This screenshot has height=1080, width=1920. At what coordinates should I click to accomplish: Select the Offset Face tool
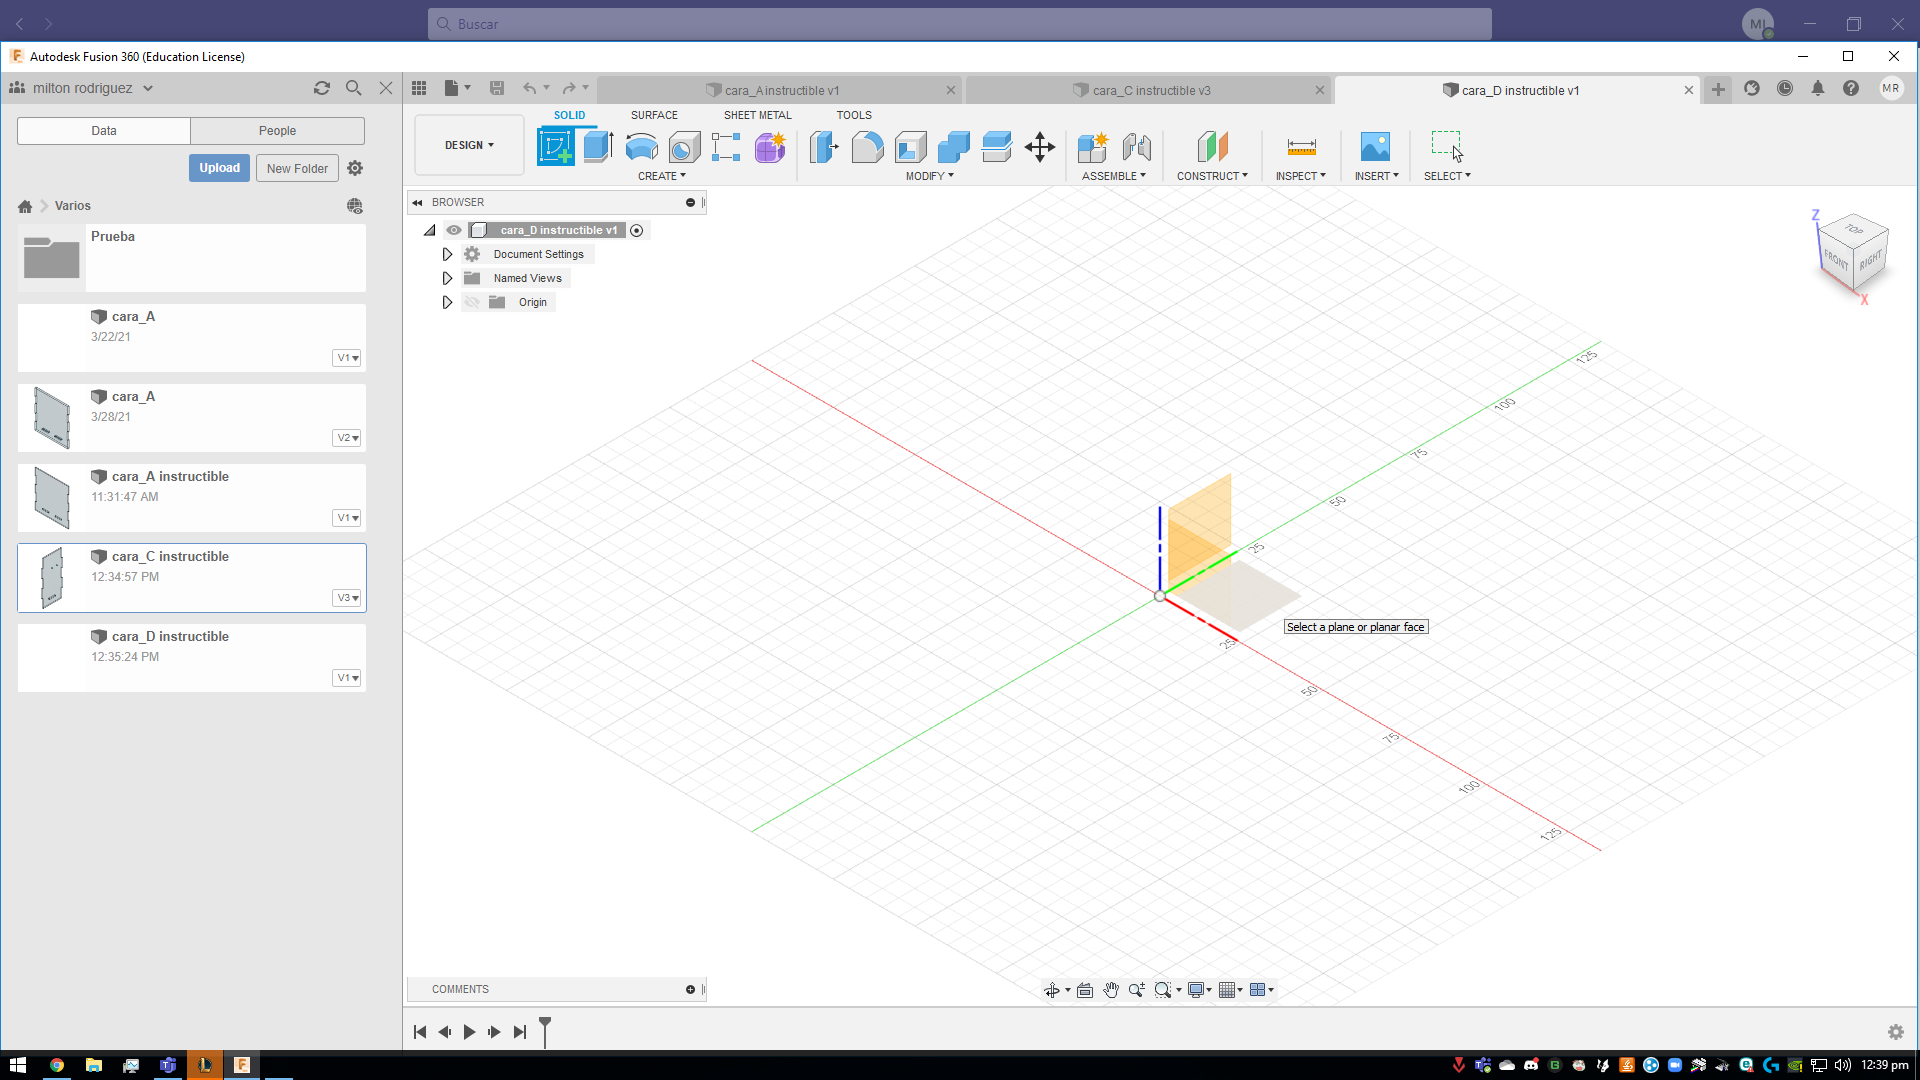(x=997, y=147)
